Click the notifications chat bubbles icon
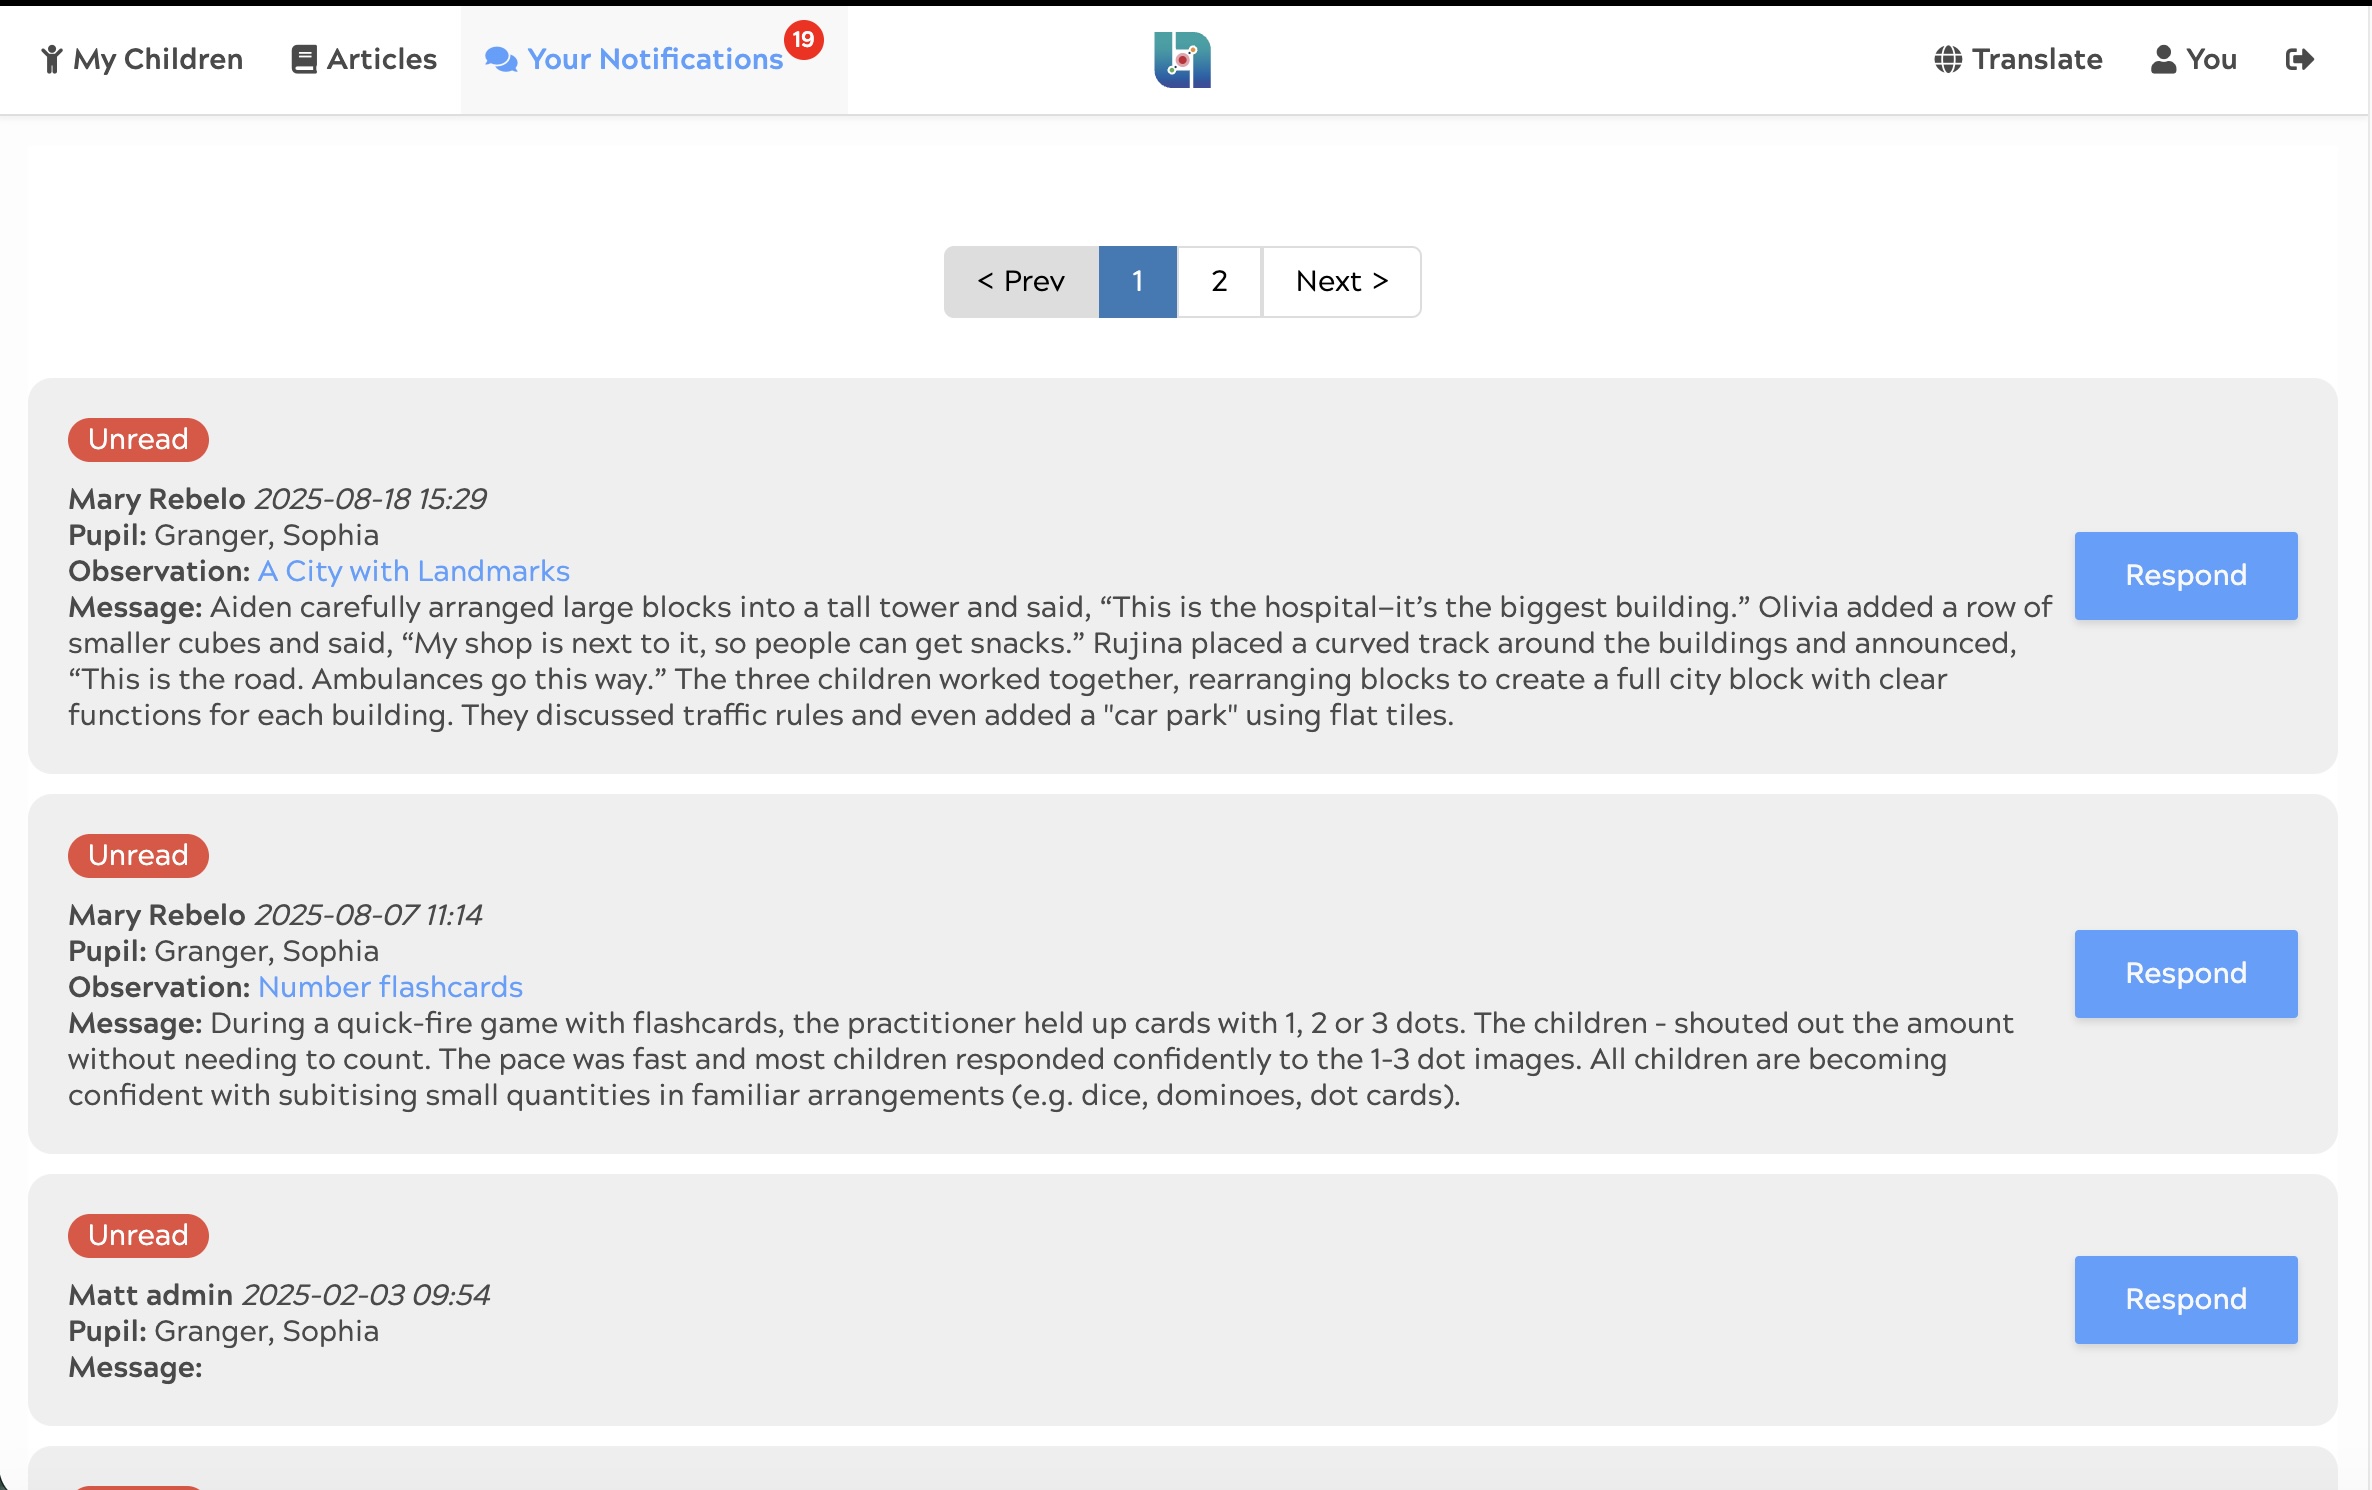 [x=500, y=60]
